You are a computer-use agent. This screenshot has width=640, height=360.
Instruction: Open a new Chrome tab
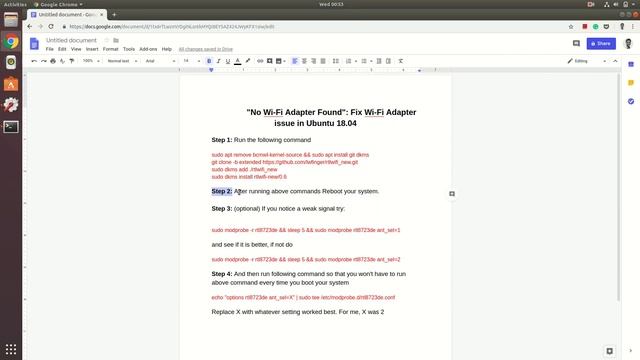coord(114,15)
